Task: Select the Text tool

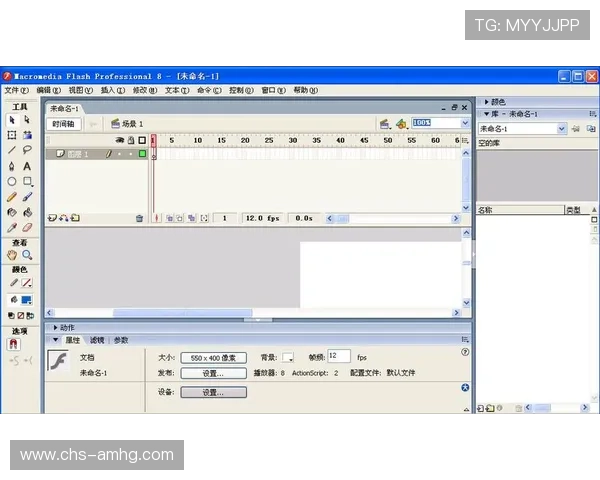Action: pos(27,166)
